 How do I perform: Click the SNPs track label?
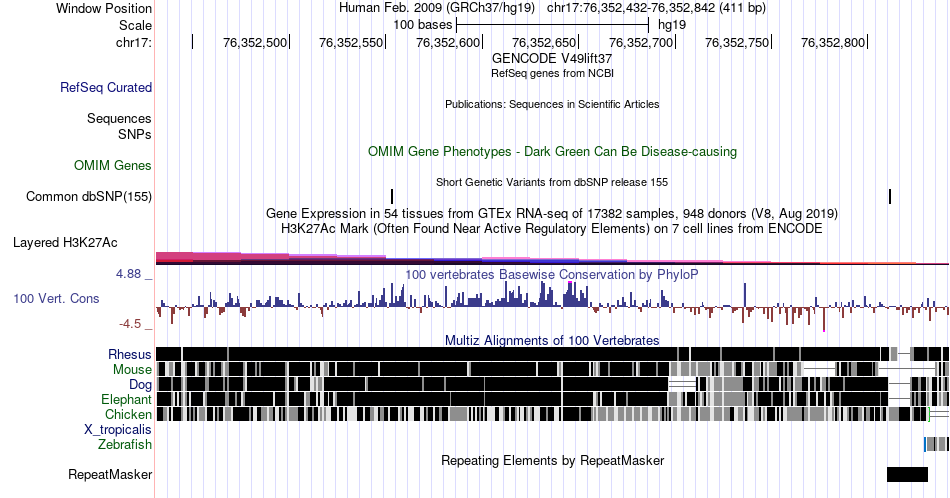click(x=135, y=134)
